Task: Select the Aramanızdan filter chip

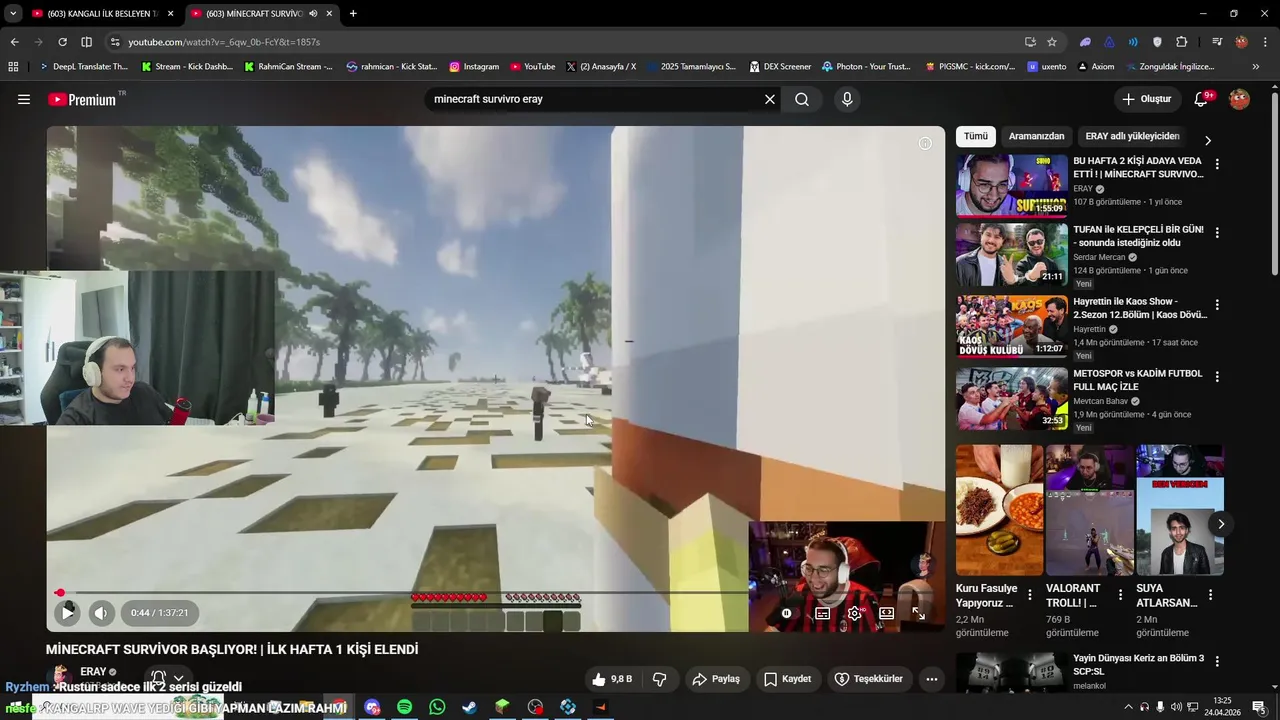Action: click(1036, 136)
